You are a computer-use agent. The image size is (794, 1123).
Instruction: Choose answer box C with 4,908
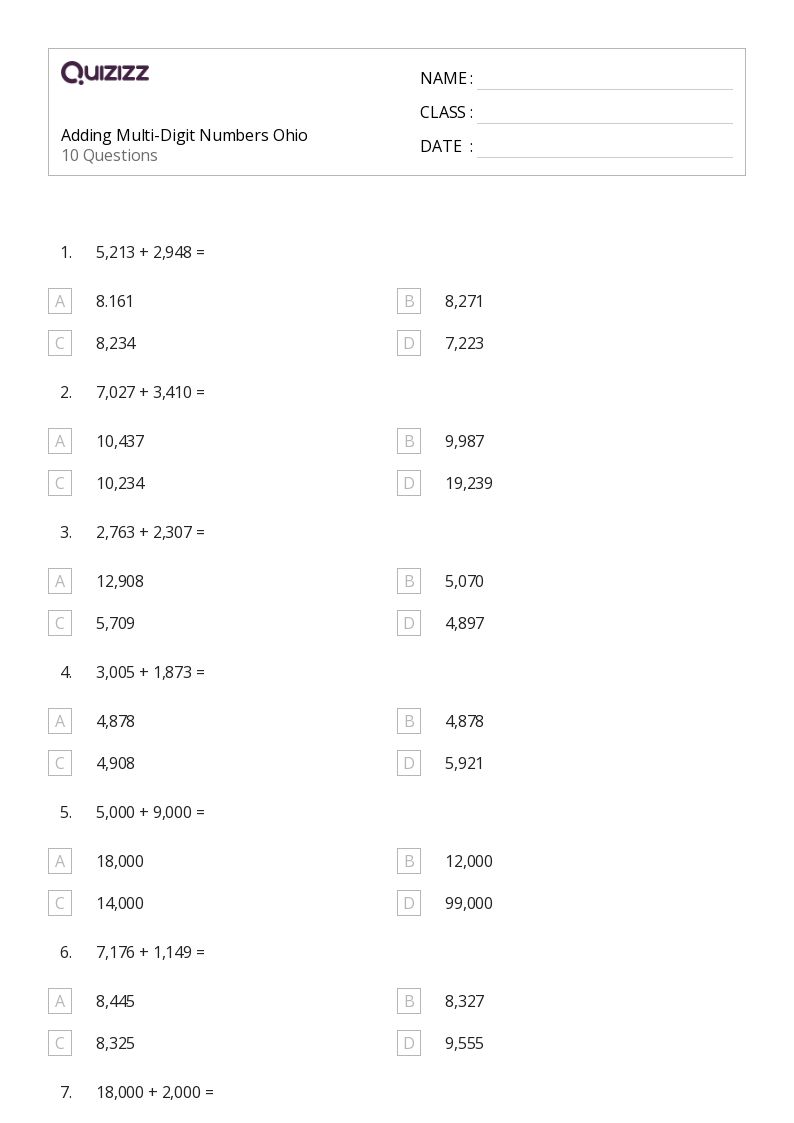pyautogui.click(x=60, y=763)
